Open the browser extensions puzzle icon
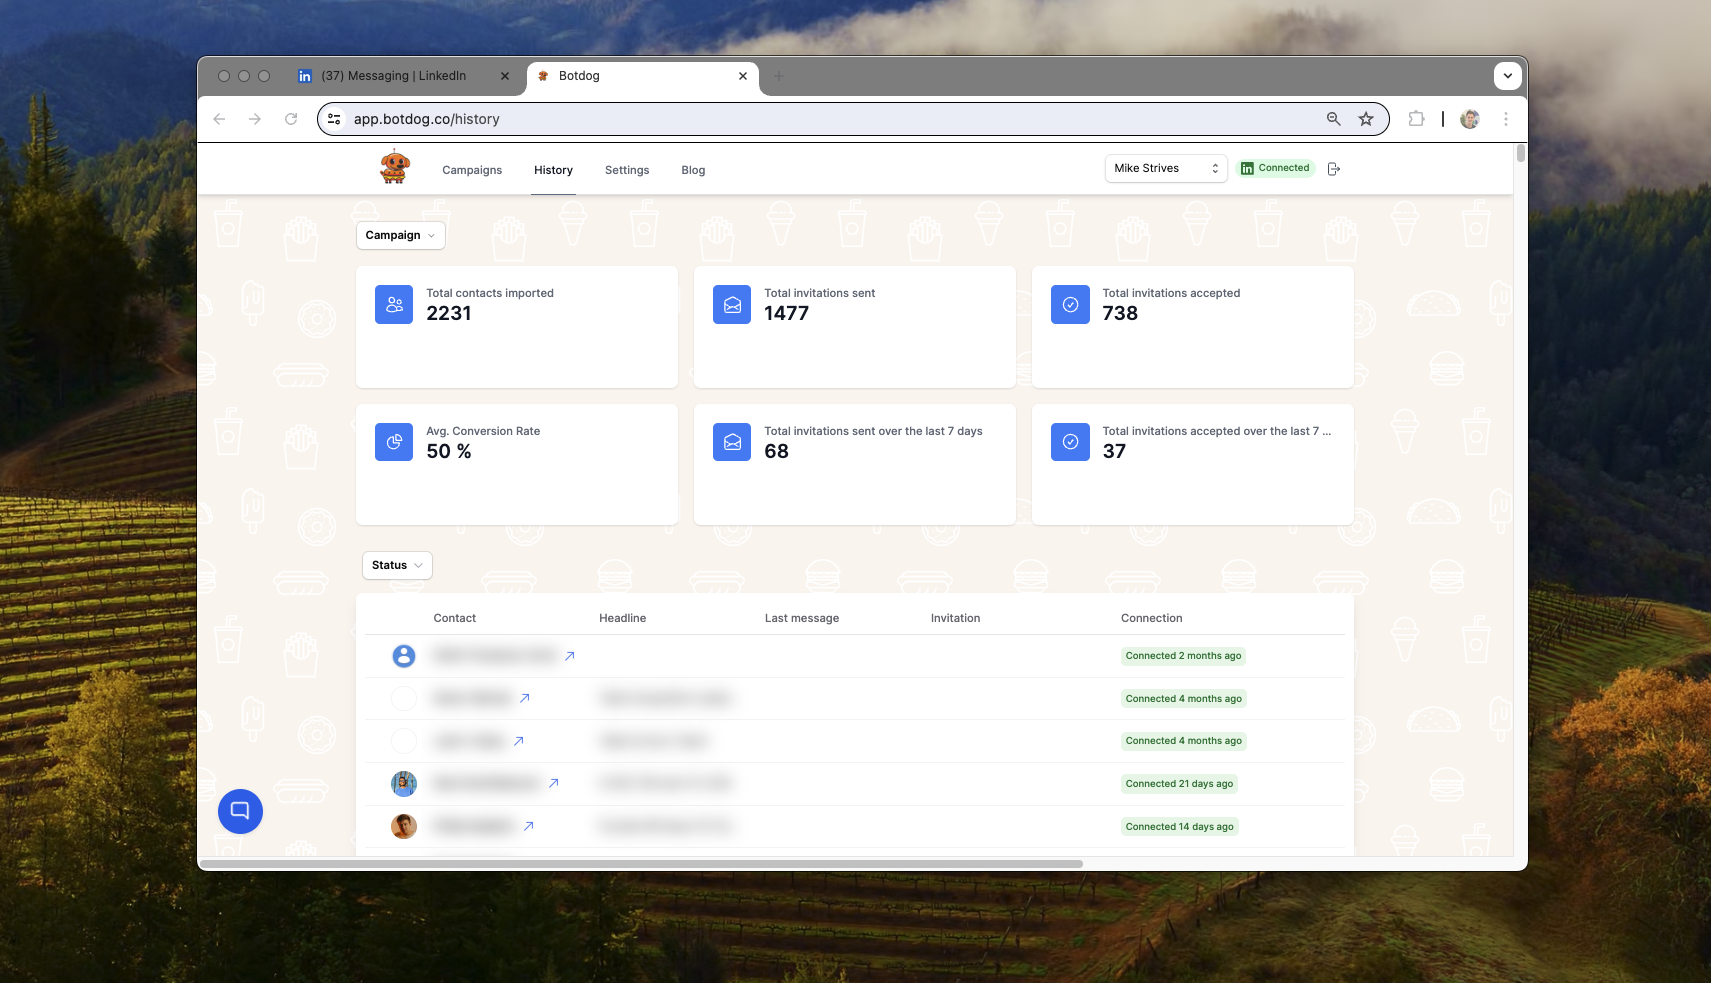 point(1416,119)
